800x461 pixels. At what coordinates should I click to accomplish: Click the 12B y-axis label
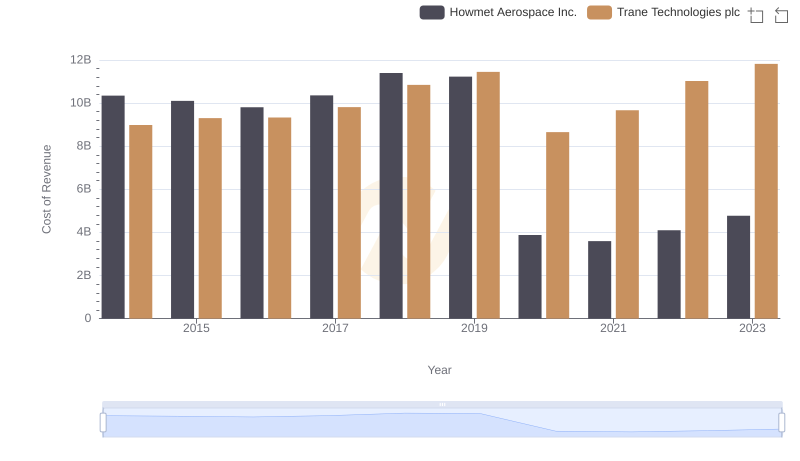(x=81, y=60)
